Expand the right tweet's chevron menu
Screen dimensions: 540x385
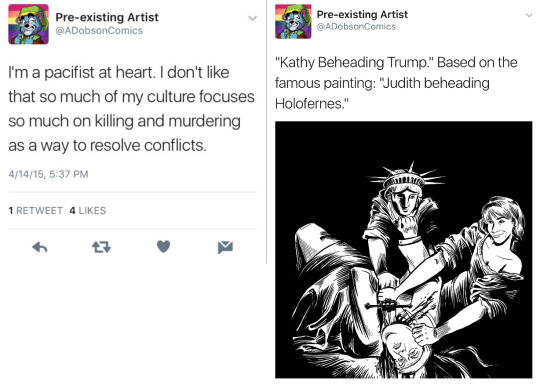point(529,15)
